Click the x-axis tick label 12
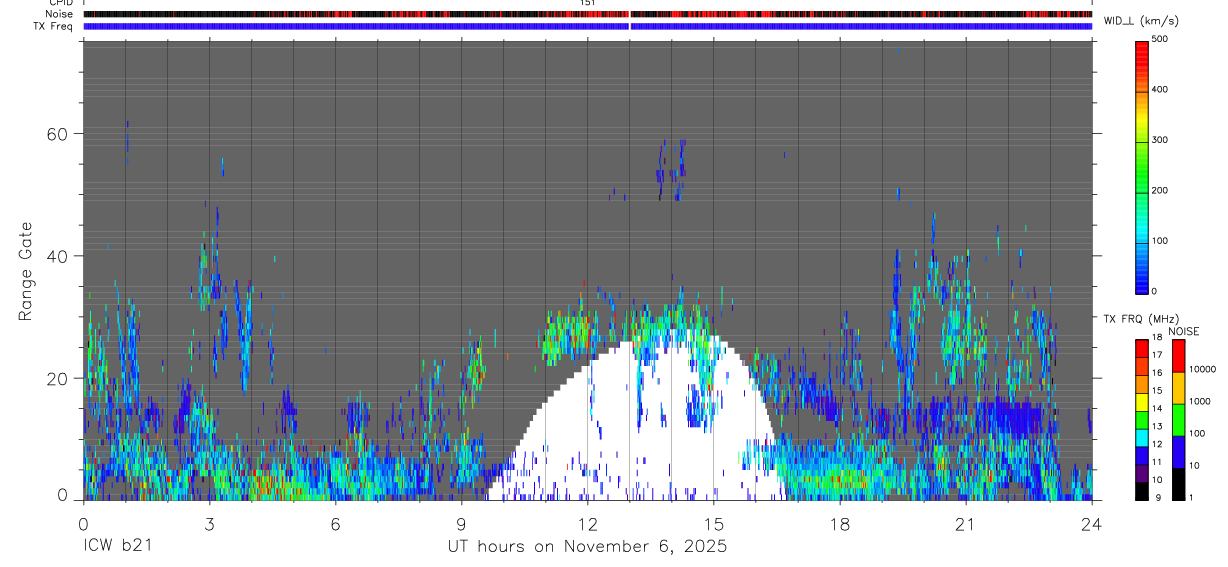Screen dimensions: 1228x567 pyautogui.click(x=587, y=524)
